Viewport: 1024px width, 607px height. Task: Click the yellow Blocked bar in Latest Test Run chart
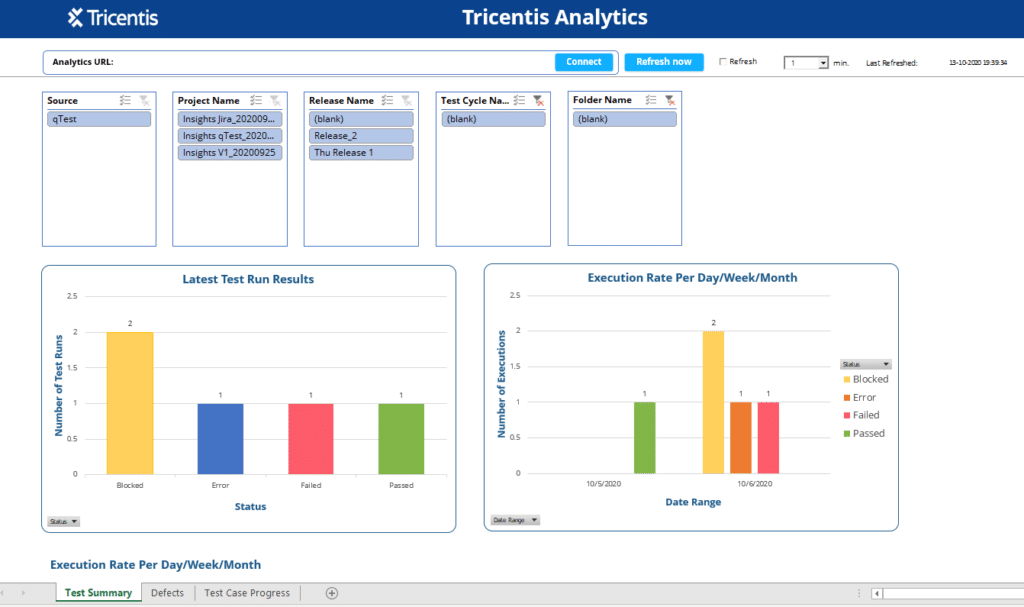point(130,403)
